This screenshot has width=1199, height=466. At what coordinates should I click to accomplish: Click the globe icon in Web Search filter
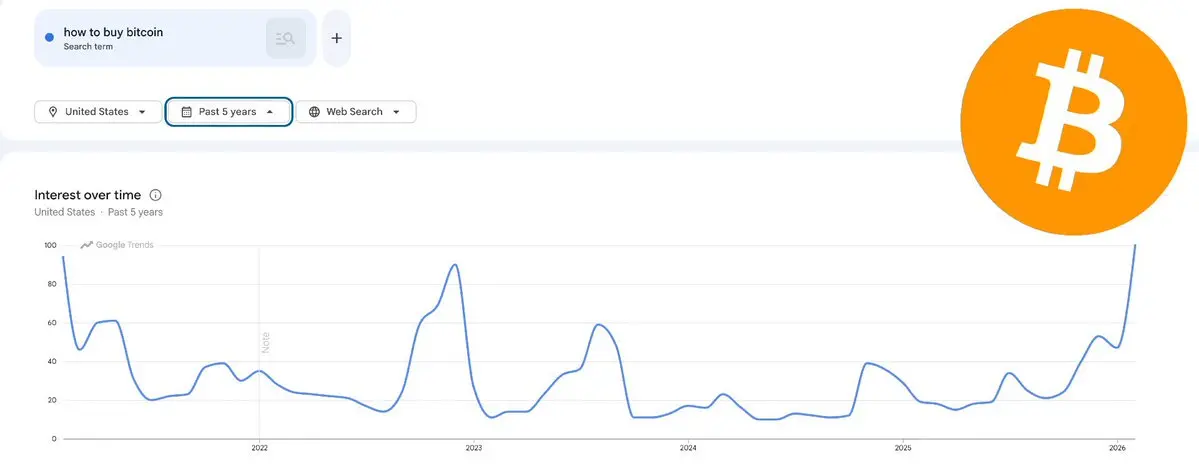pos(314,112)
